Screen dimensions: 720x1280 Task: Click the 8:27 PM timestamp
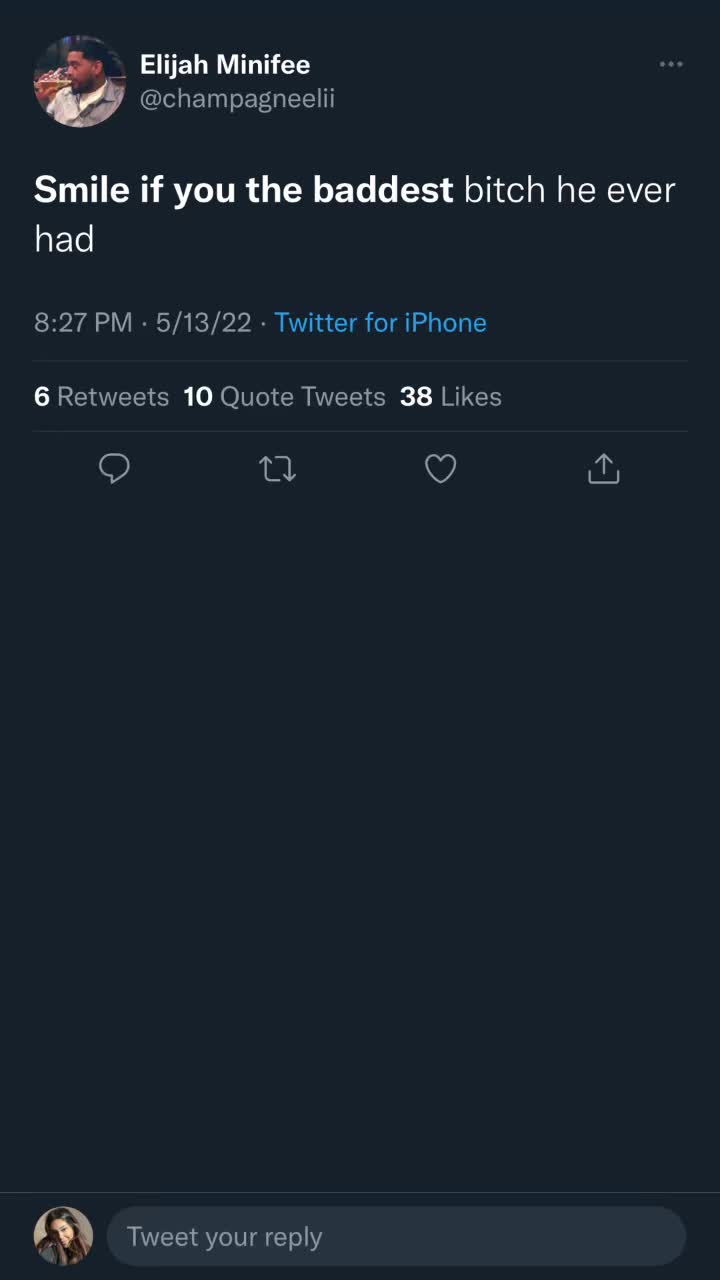coord(83,322)
